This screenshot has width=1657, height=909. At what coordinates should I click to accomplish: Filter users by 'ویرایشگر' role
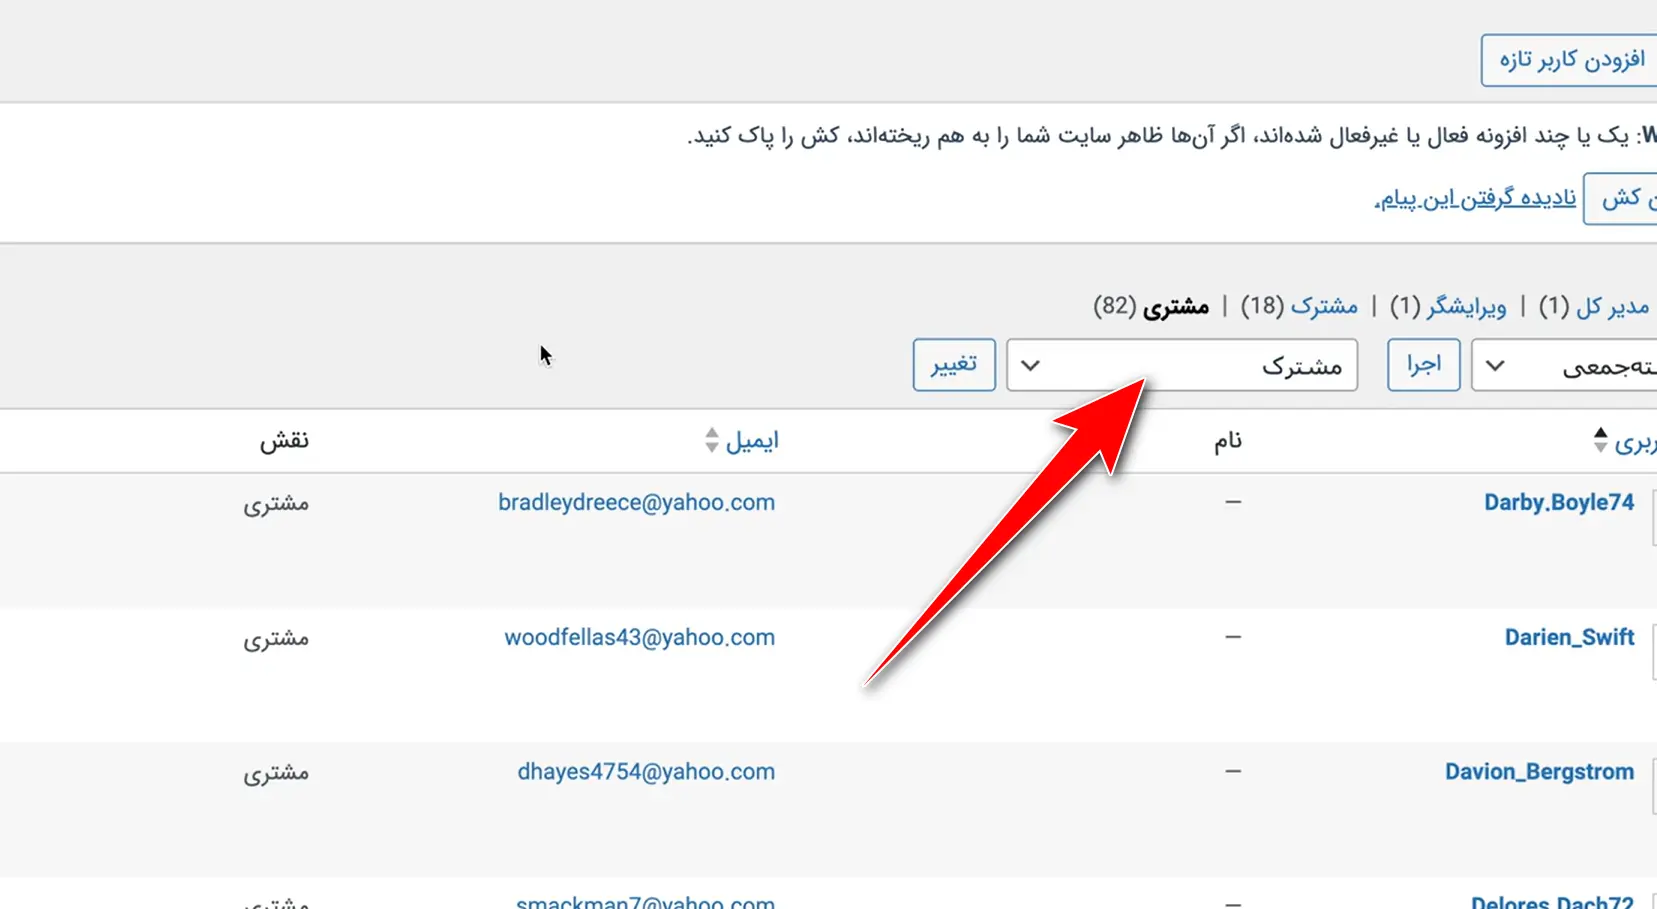[x=1466, y=307]
